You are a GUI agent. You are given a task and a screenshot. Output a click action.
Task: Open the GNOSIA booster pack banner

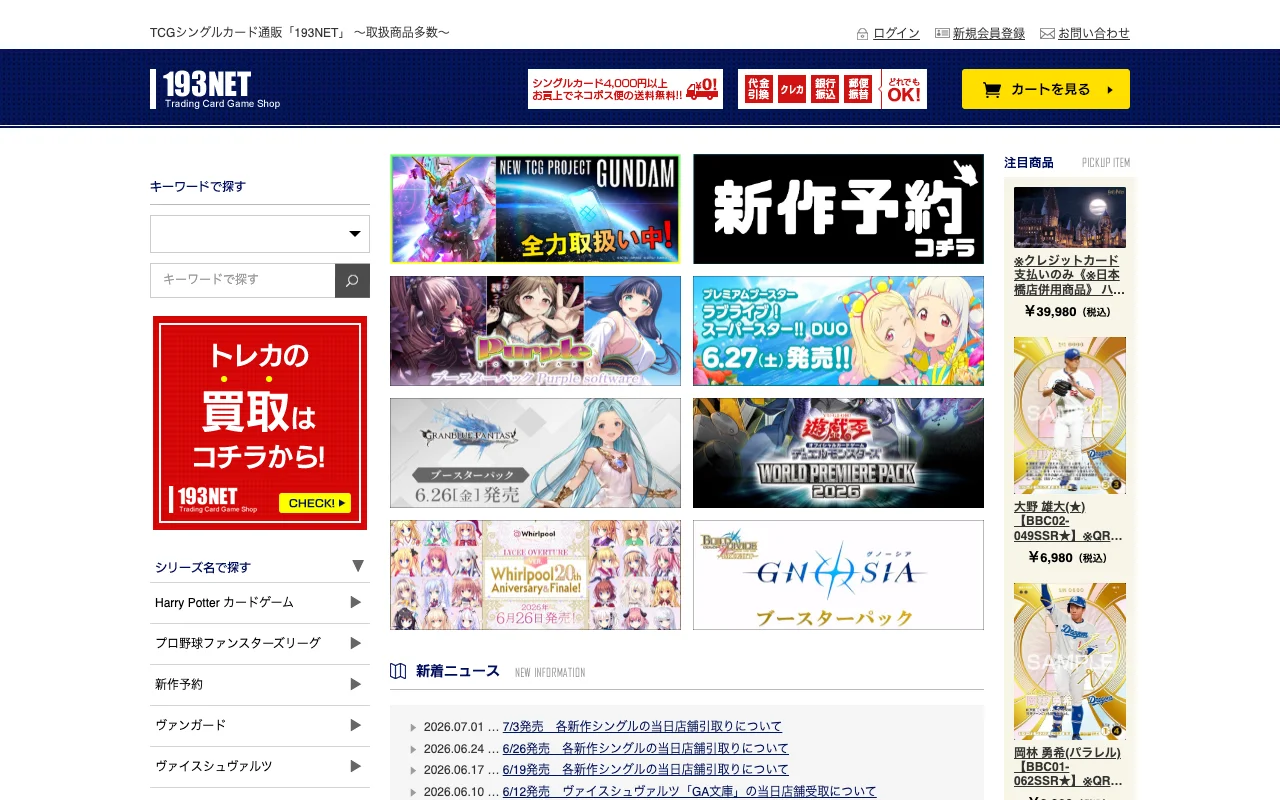click(838, 575)
